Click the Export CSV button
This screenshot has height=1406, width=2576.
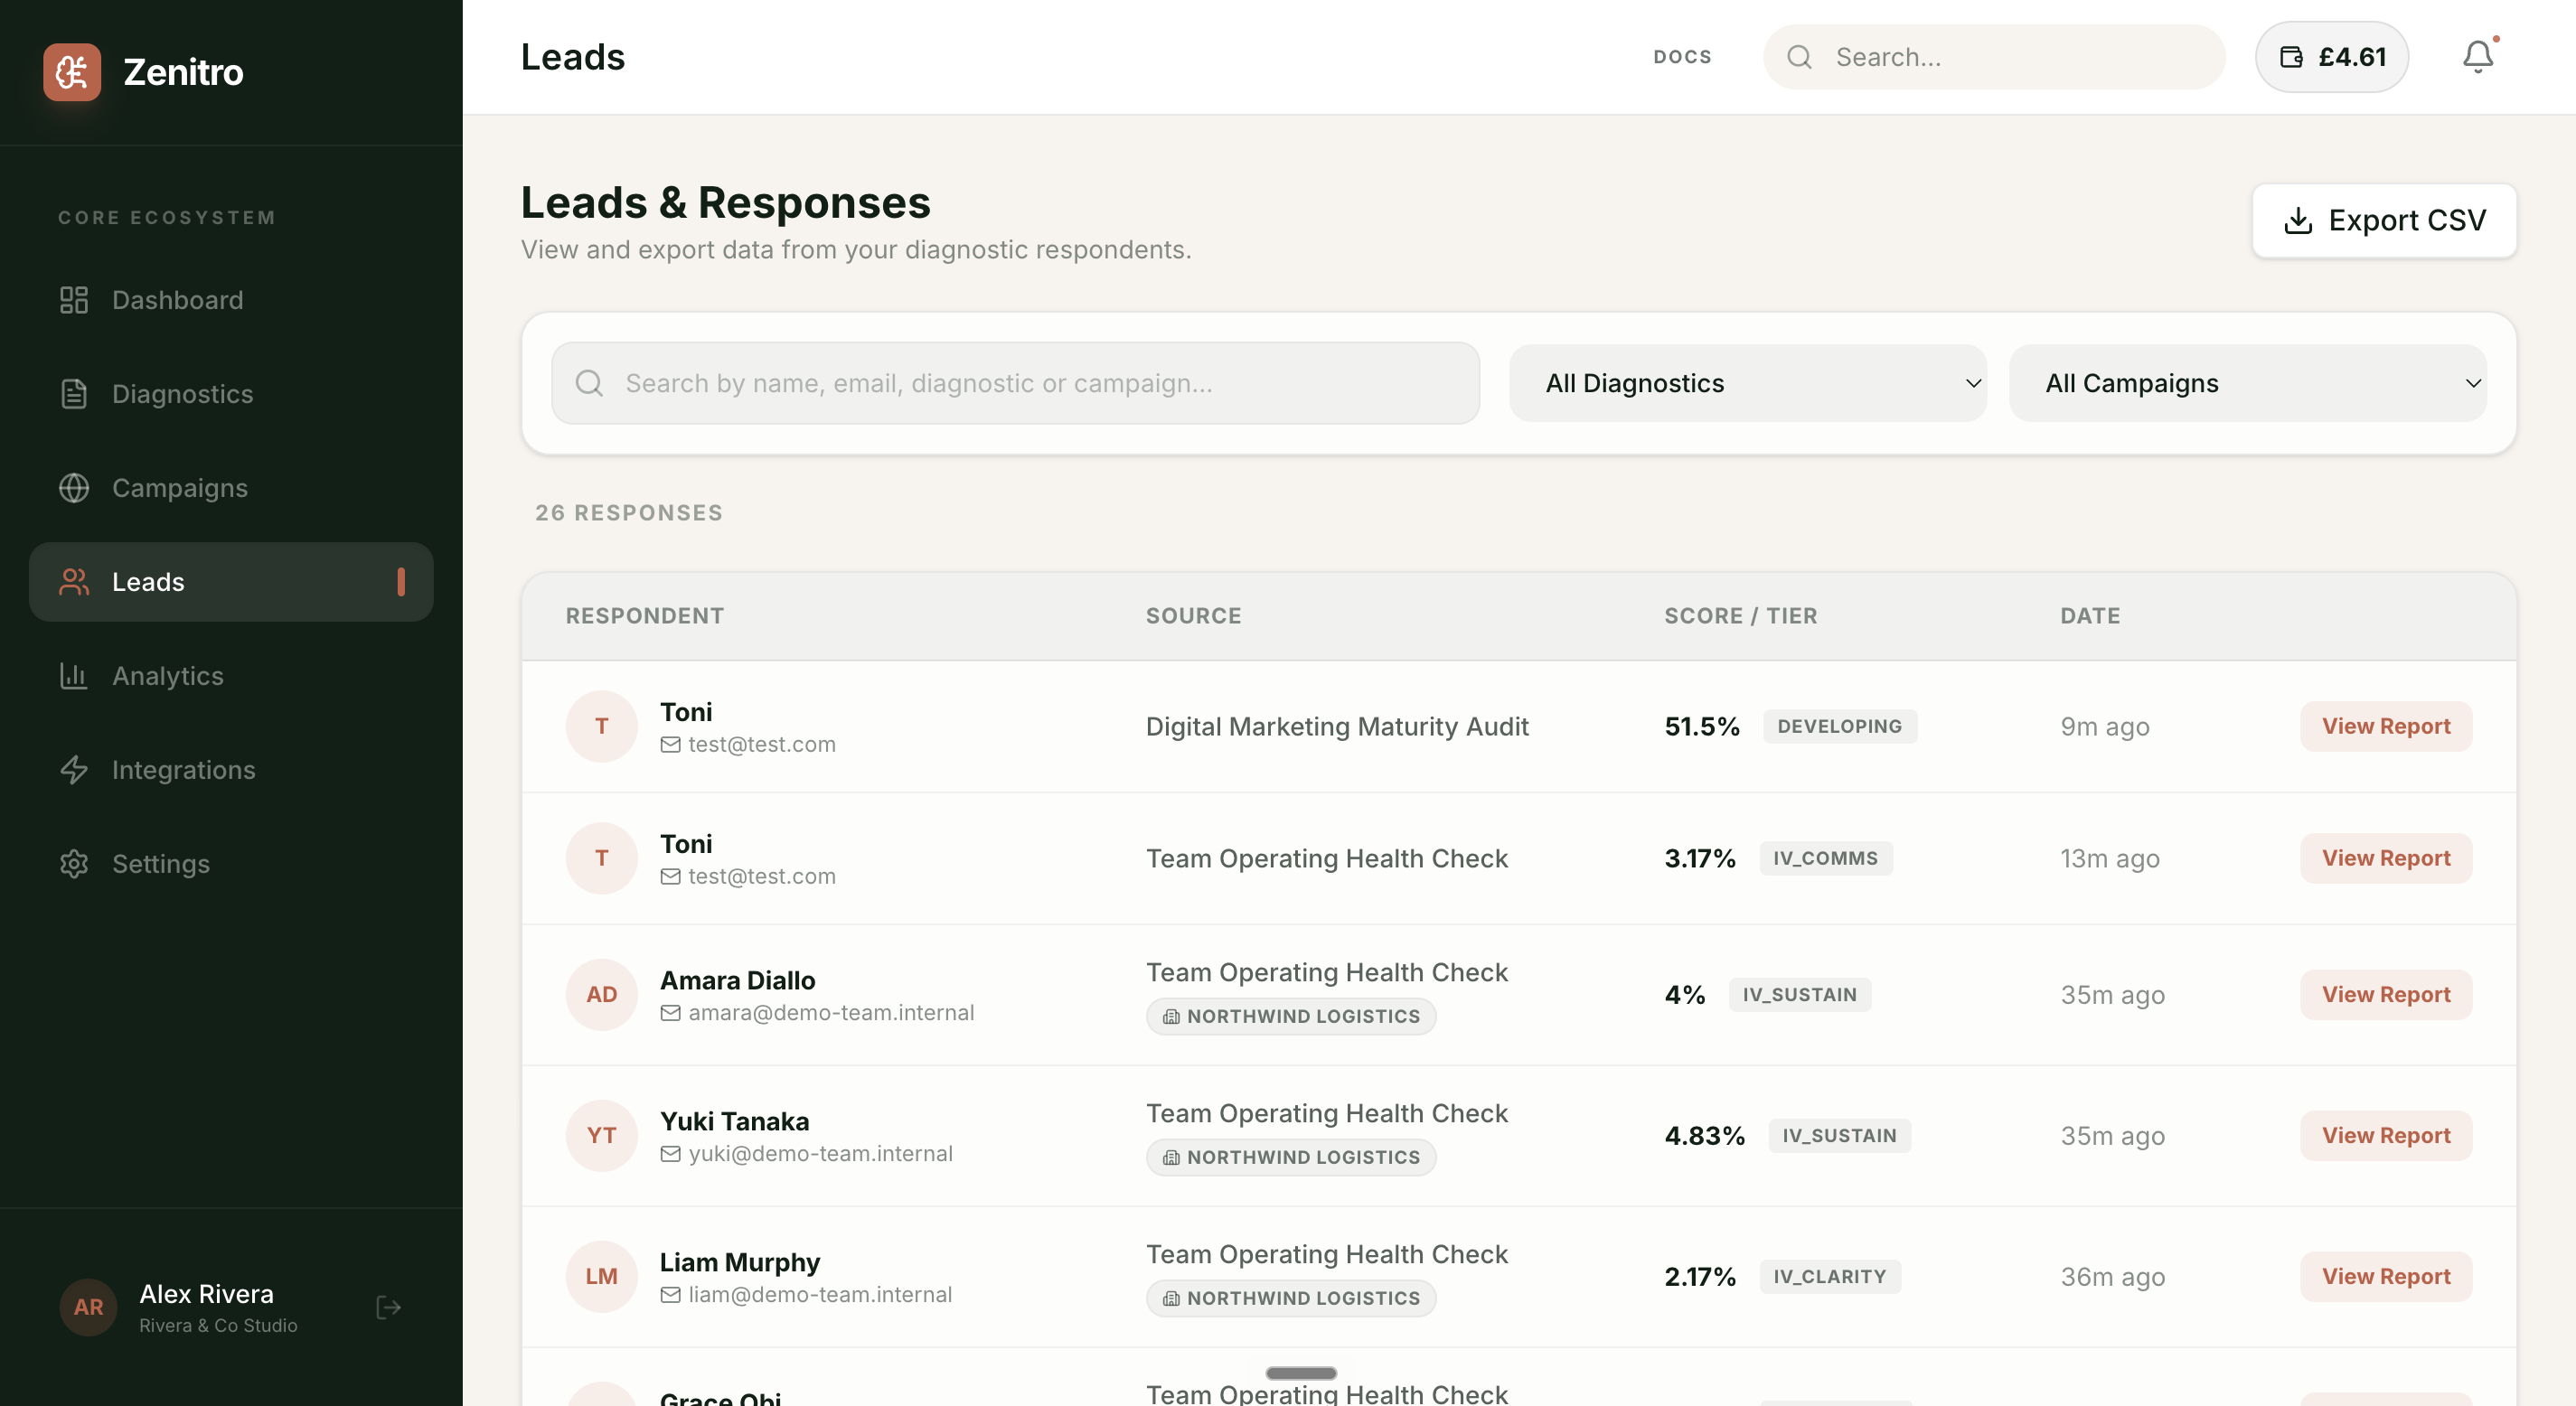[2384, 220]
